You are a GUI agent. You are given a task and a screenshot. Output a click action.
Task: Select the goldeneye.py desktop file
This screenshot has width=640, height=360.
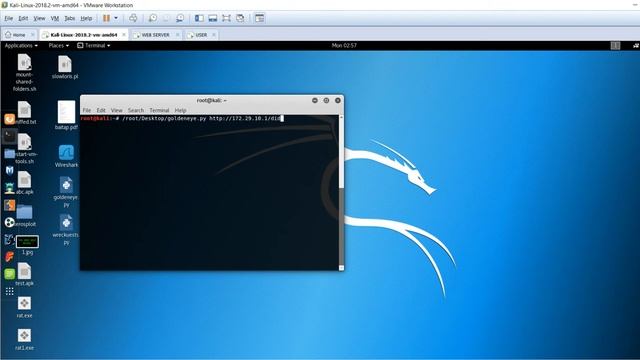[x=66, y=191]
